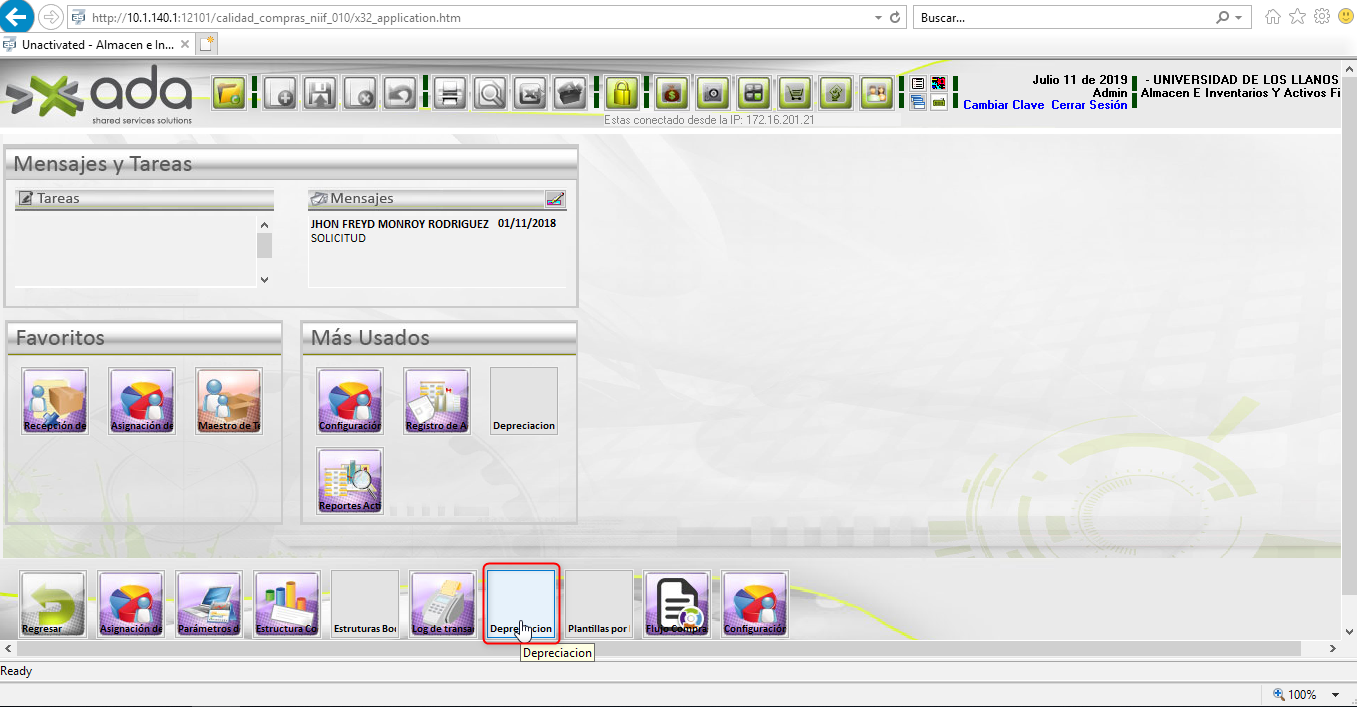
Task: Click the green padlock toolbar icon
Action: click(622, 94)
